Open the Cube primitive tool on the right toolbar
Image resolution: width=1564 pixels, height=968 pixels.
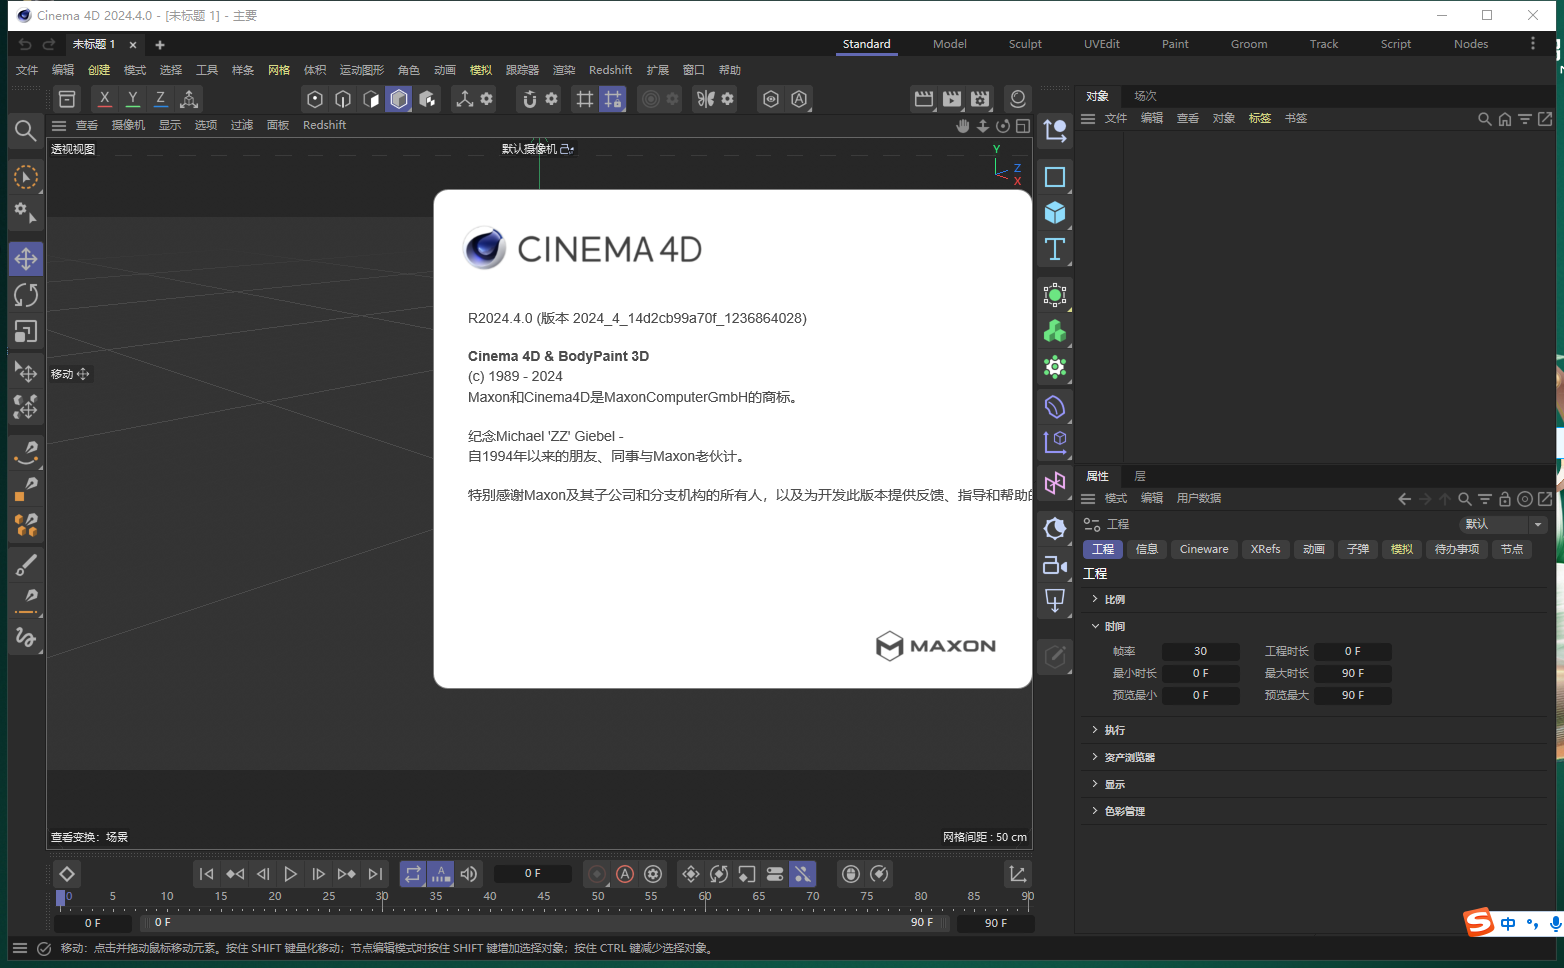tap(1054, 213)
